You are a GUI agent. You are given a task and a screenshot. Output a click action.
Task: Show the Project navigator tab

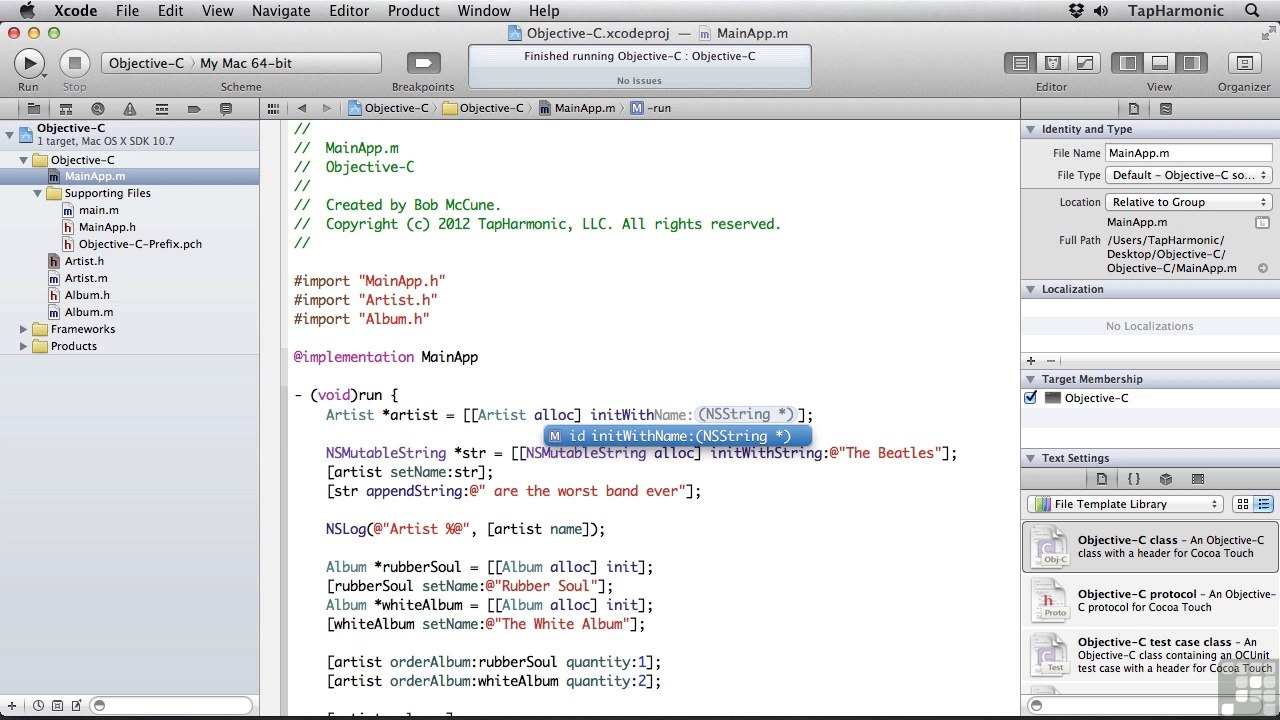pyautogui.click(x=33, y=108)
